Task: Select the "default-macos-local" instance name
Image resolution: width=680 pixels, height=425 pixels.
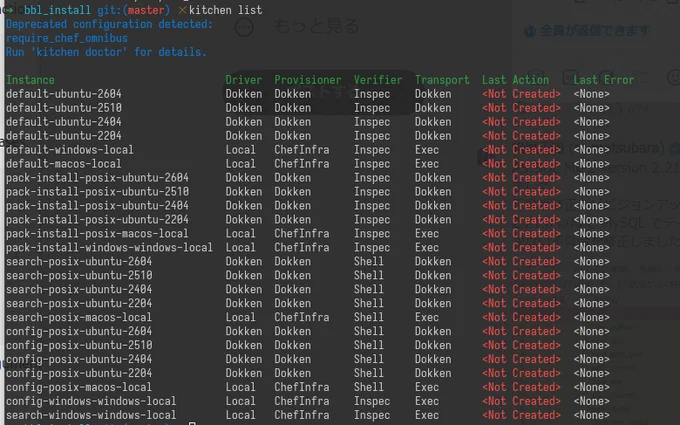Action: click(x=64, y=163)
